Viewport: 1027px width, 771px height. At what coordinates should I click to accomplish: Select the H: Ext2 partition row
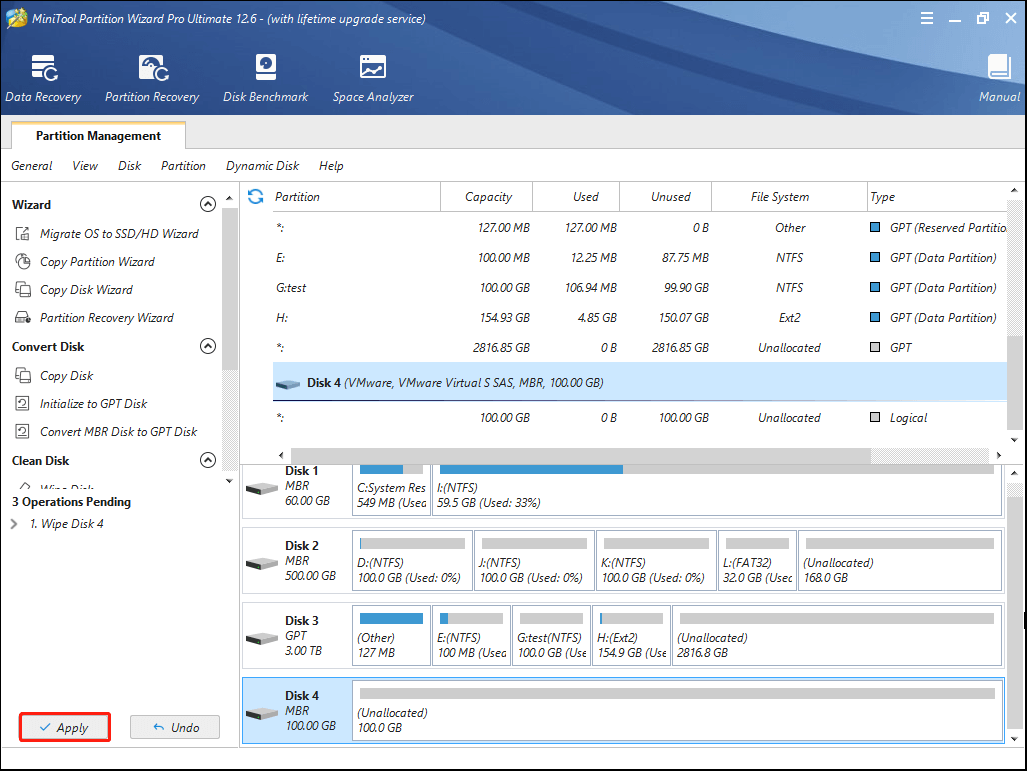coord(639,318)
